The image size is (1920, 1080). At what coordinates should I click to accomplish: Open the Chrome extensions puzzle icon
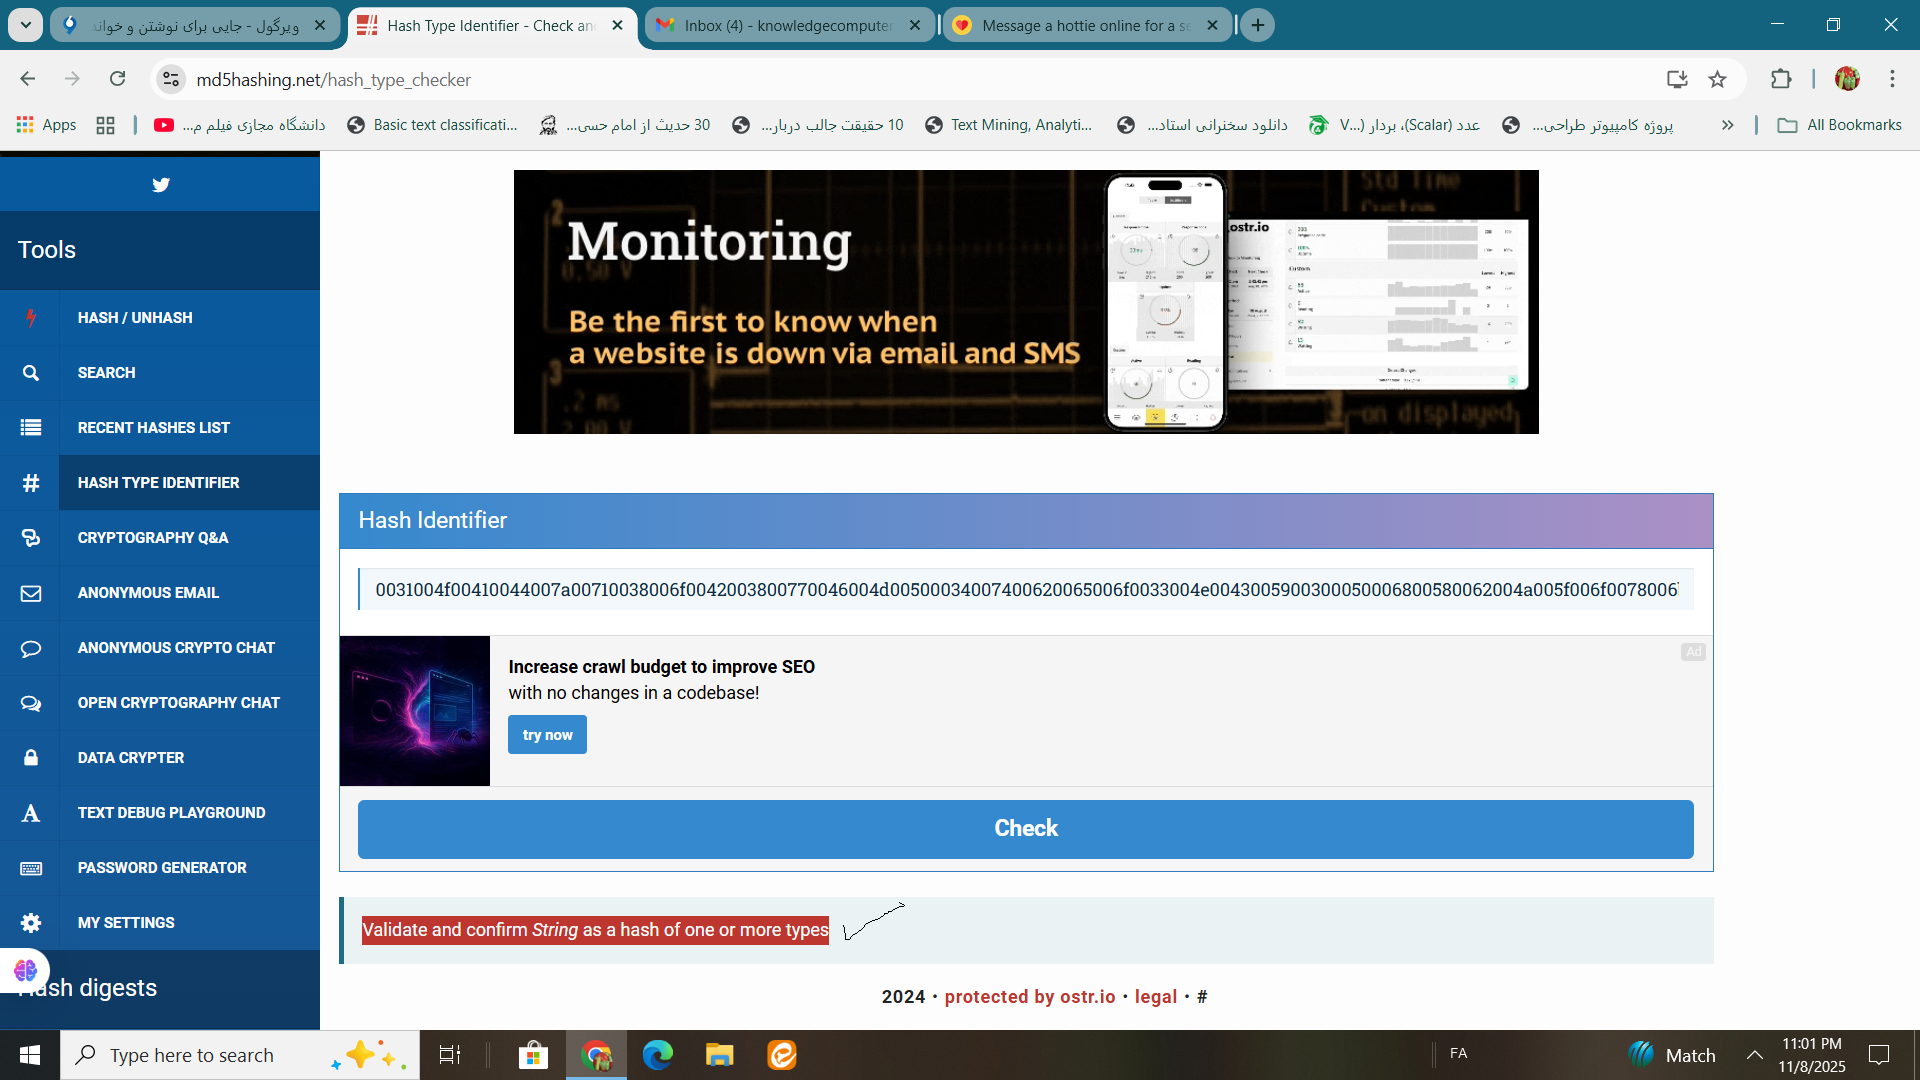(x=1781, y=80)
